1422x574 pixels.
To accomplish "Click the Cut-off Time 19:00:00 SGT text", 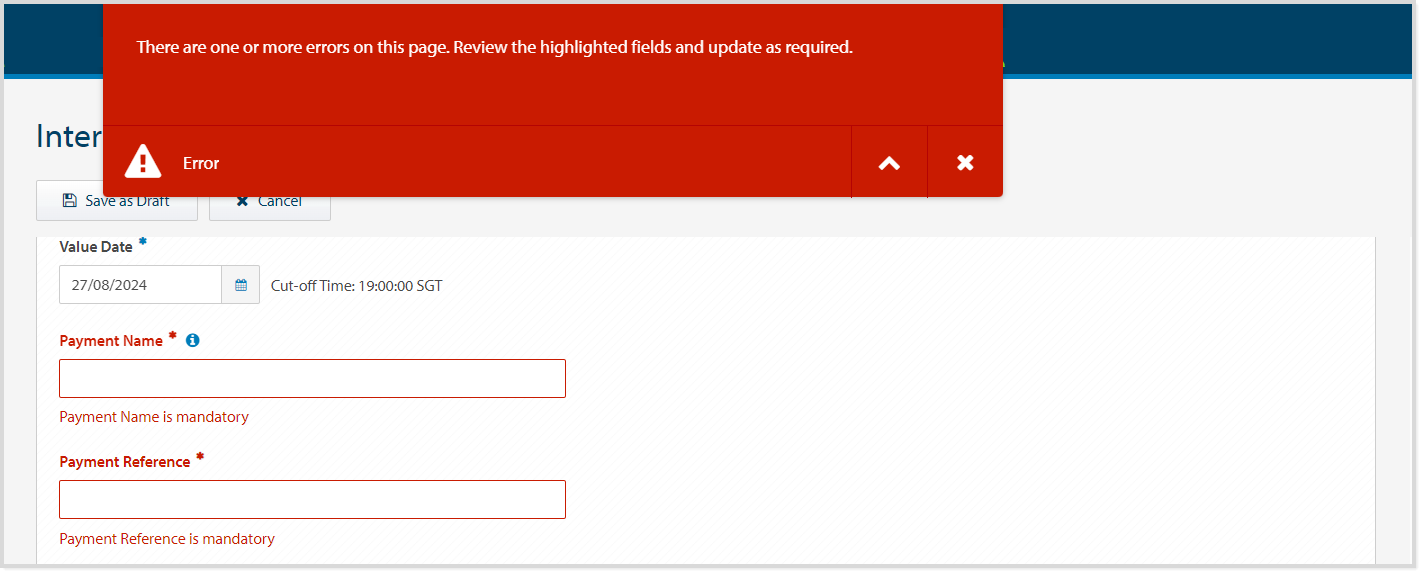I will click(x=356, y=286).
